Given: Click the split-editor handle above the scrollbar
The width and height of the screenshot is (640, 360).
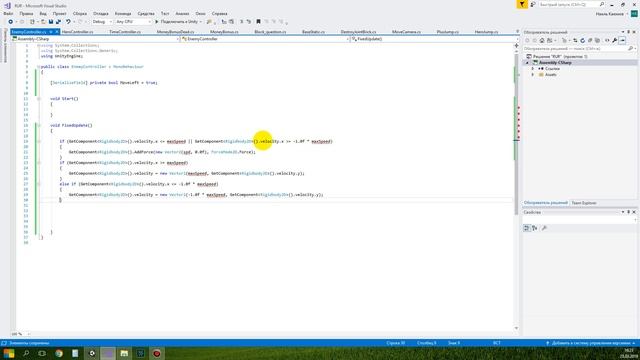Looking at the screenshot, I should [x=516, y=45].
